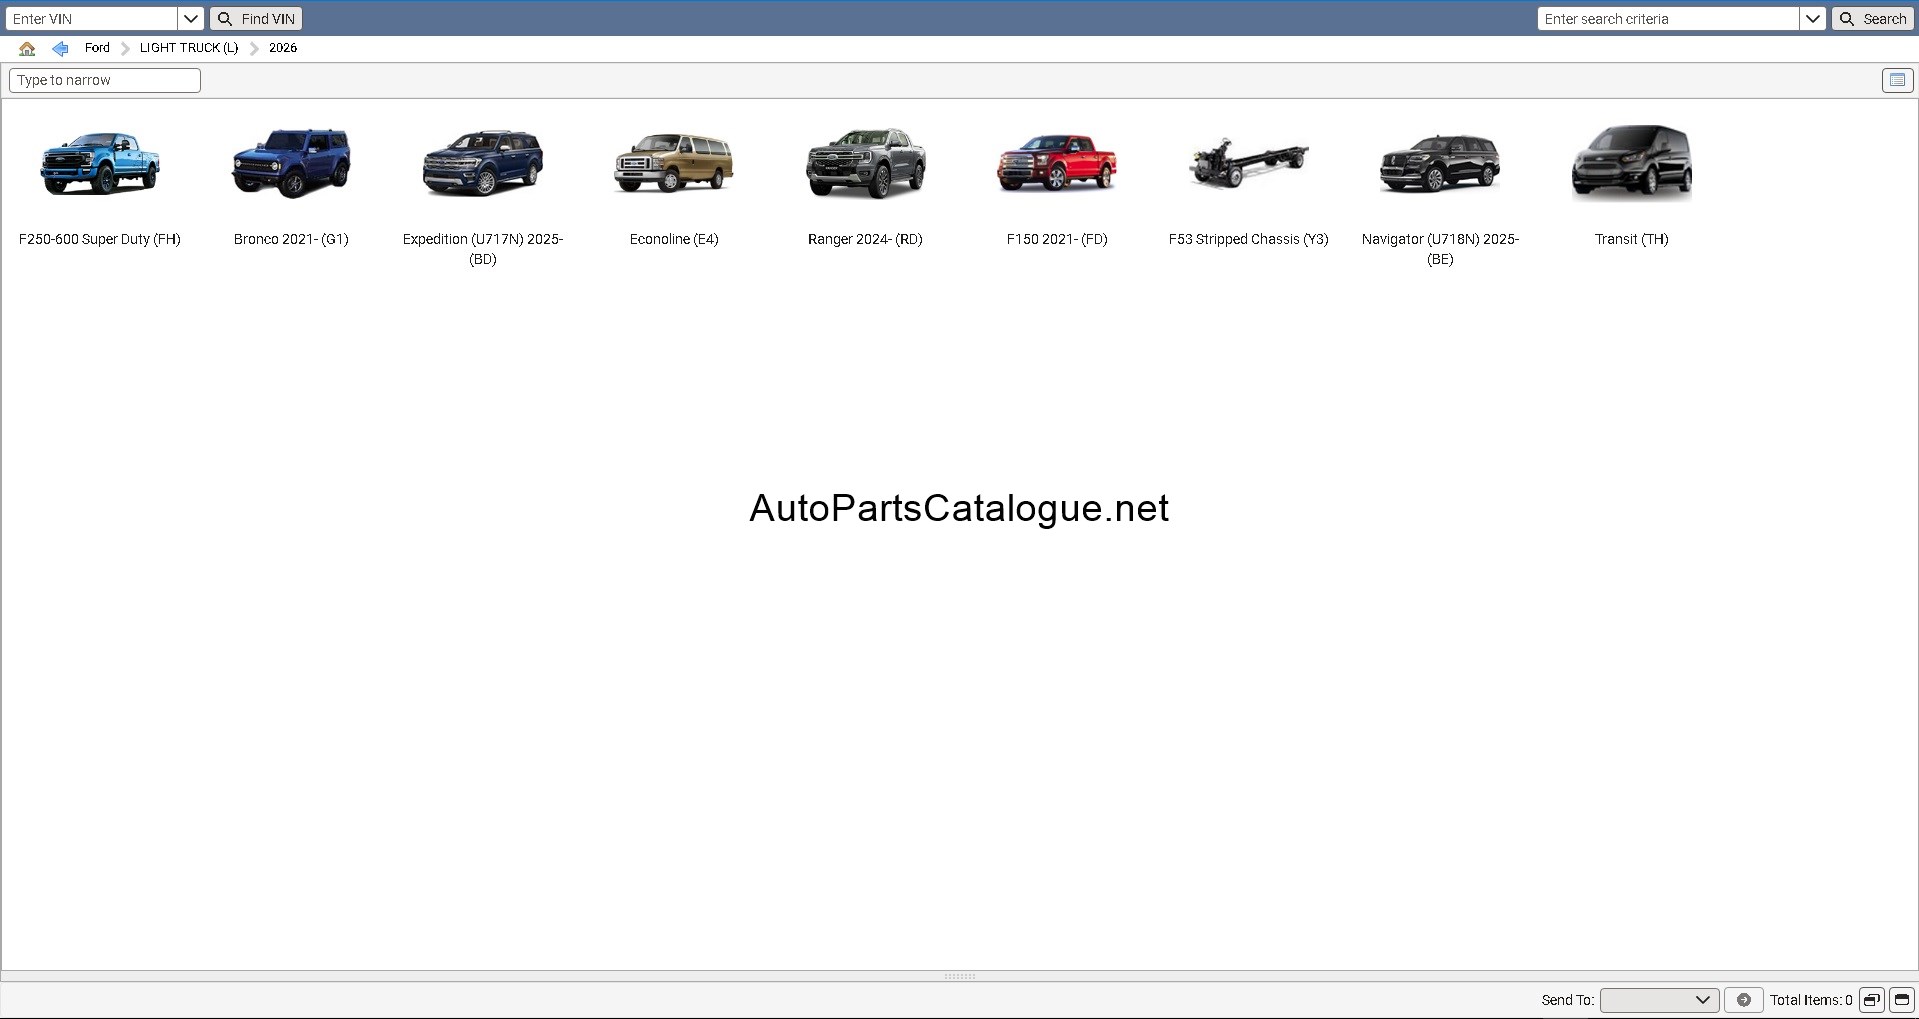This screenshot has height=1019, width=1919.
Task: Open the F150 2021- red truck thumbnail
Action: click(1057, 163)
